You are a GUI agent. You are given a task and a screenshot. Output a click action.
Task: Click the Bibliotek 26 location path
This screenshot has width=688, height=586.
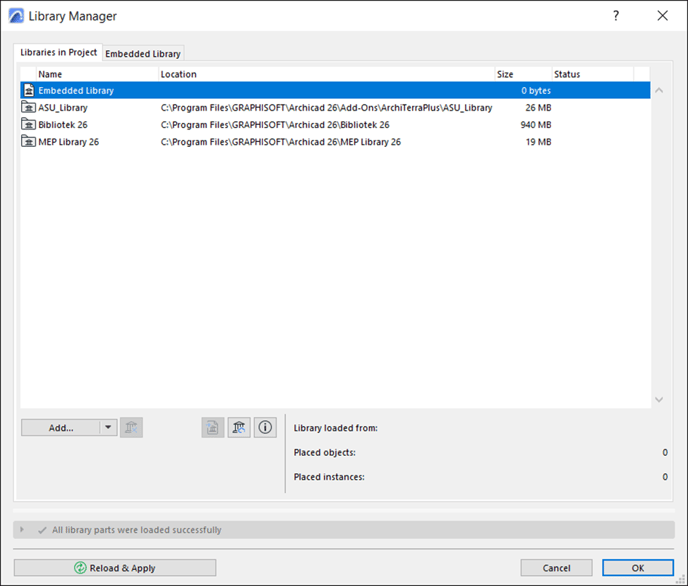[275, 125]
